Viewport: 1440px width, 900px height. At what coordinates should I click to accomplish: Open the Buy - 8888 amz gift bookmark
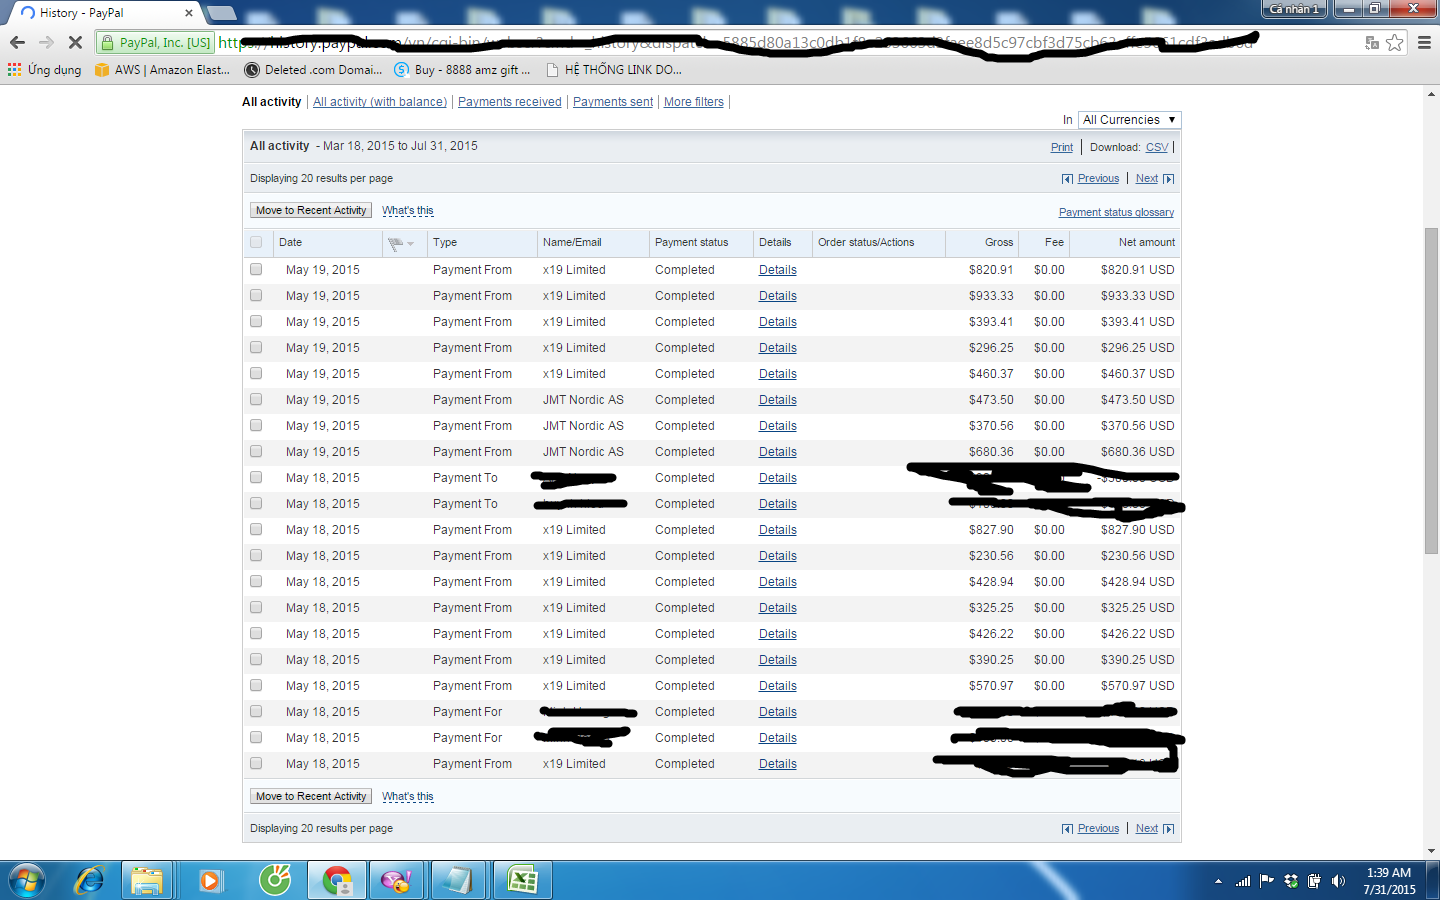coord(462,70)
